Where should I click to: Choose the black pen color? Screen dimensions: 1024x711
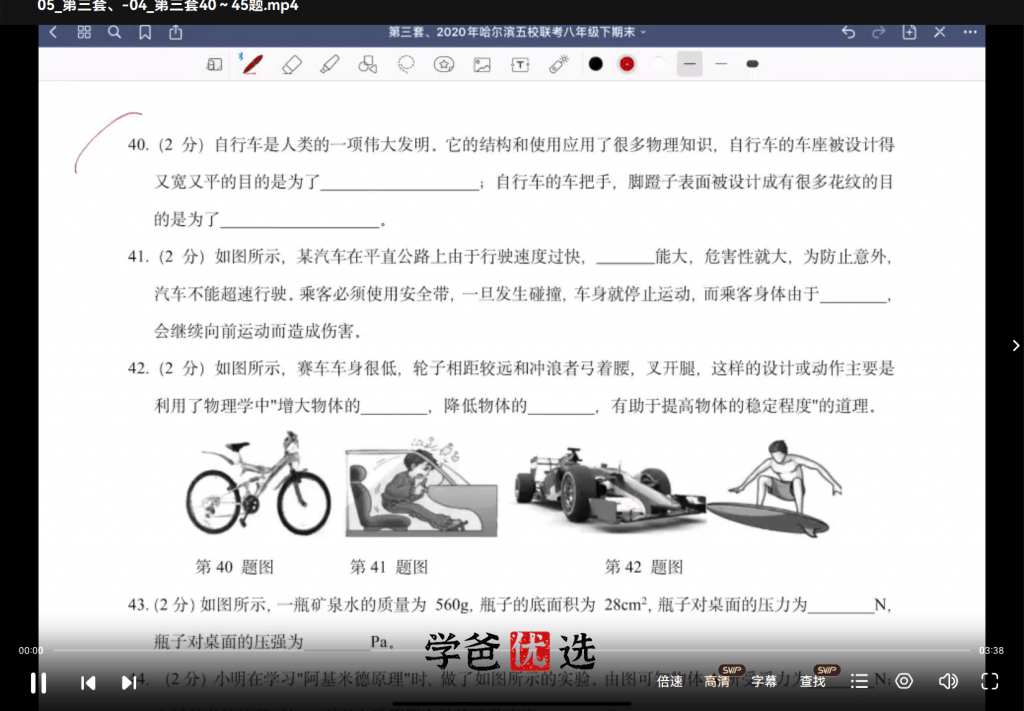pyautogui.click(x=596, y=64)
